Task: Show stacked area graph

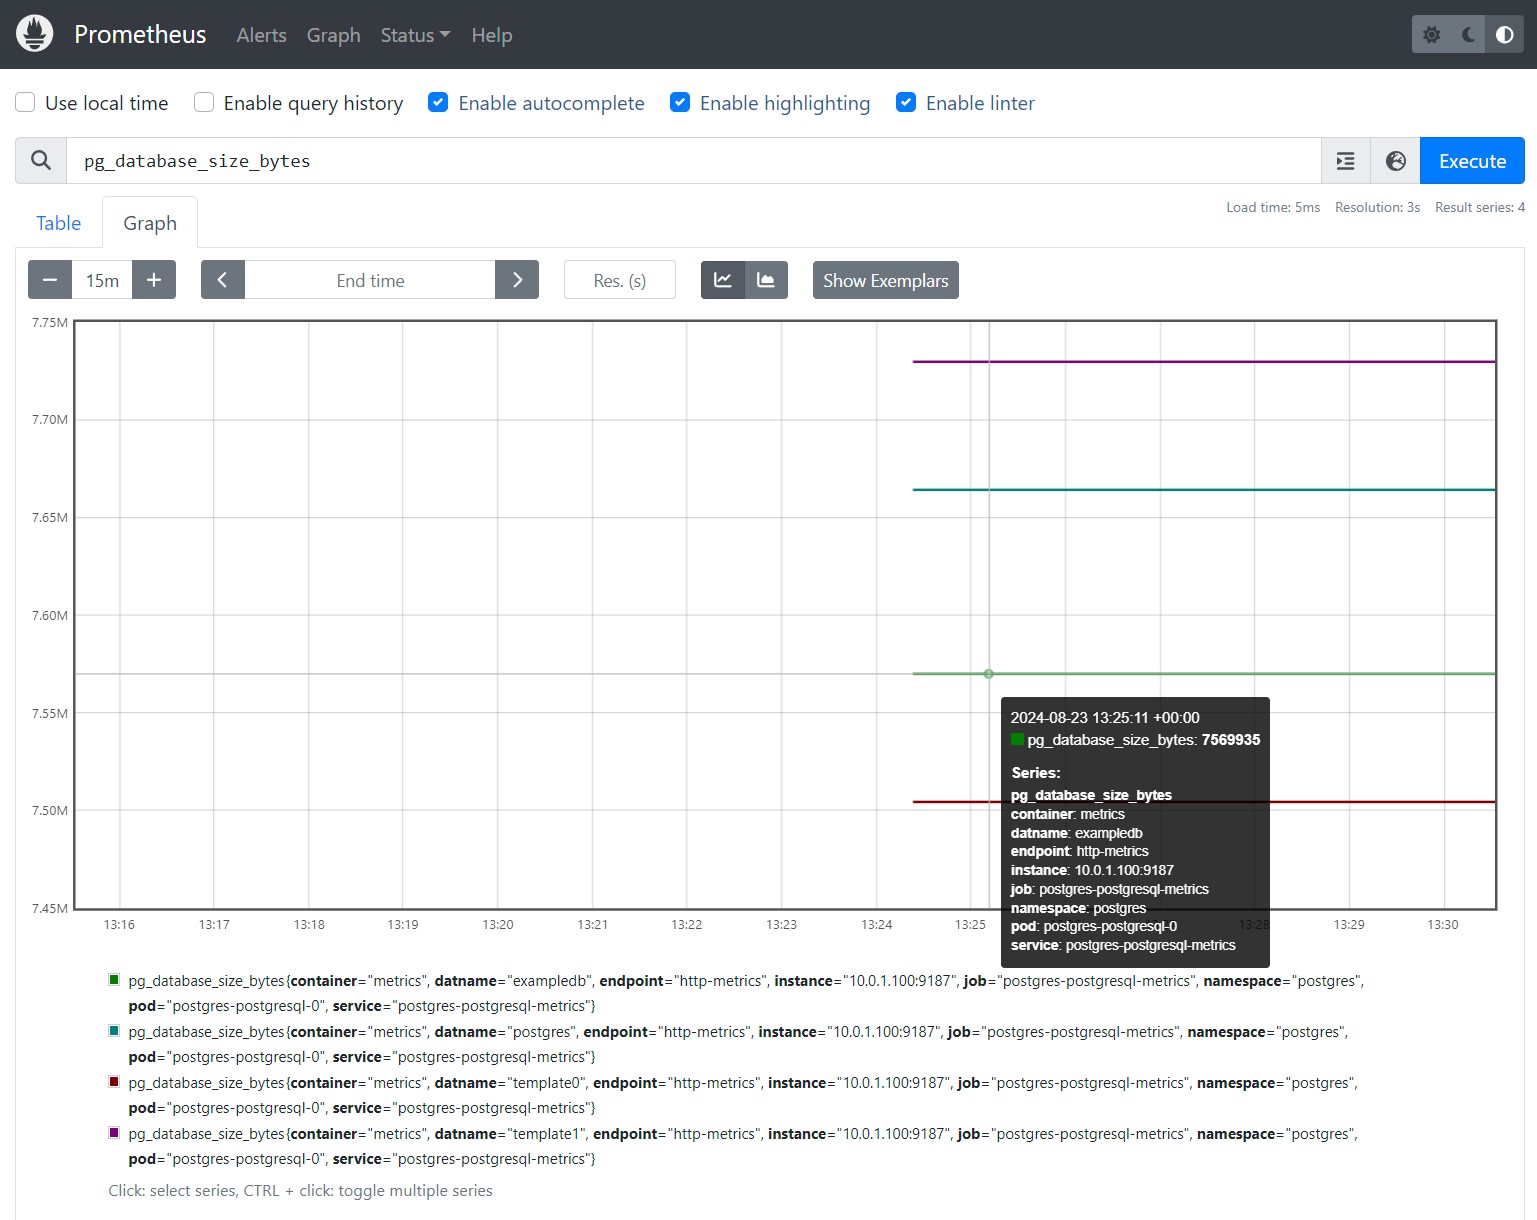Action: (x=766, y=280)
